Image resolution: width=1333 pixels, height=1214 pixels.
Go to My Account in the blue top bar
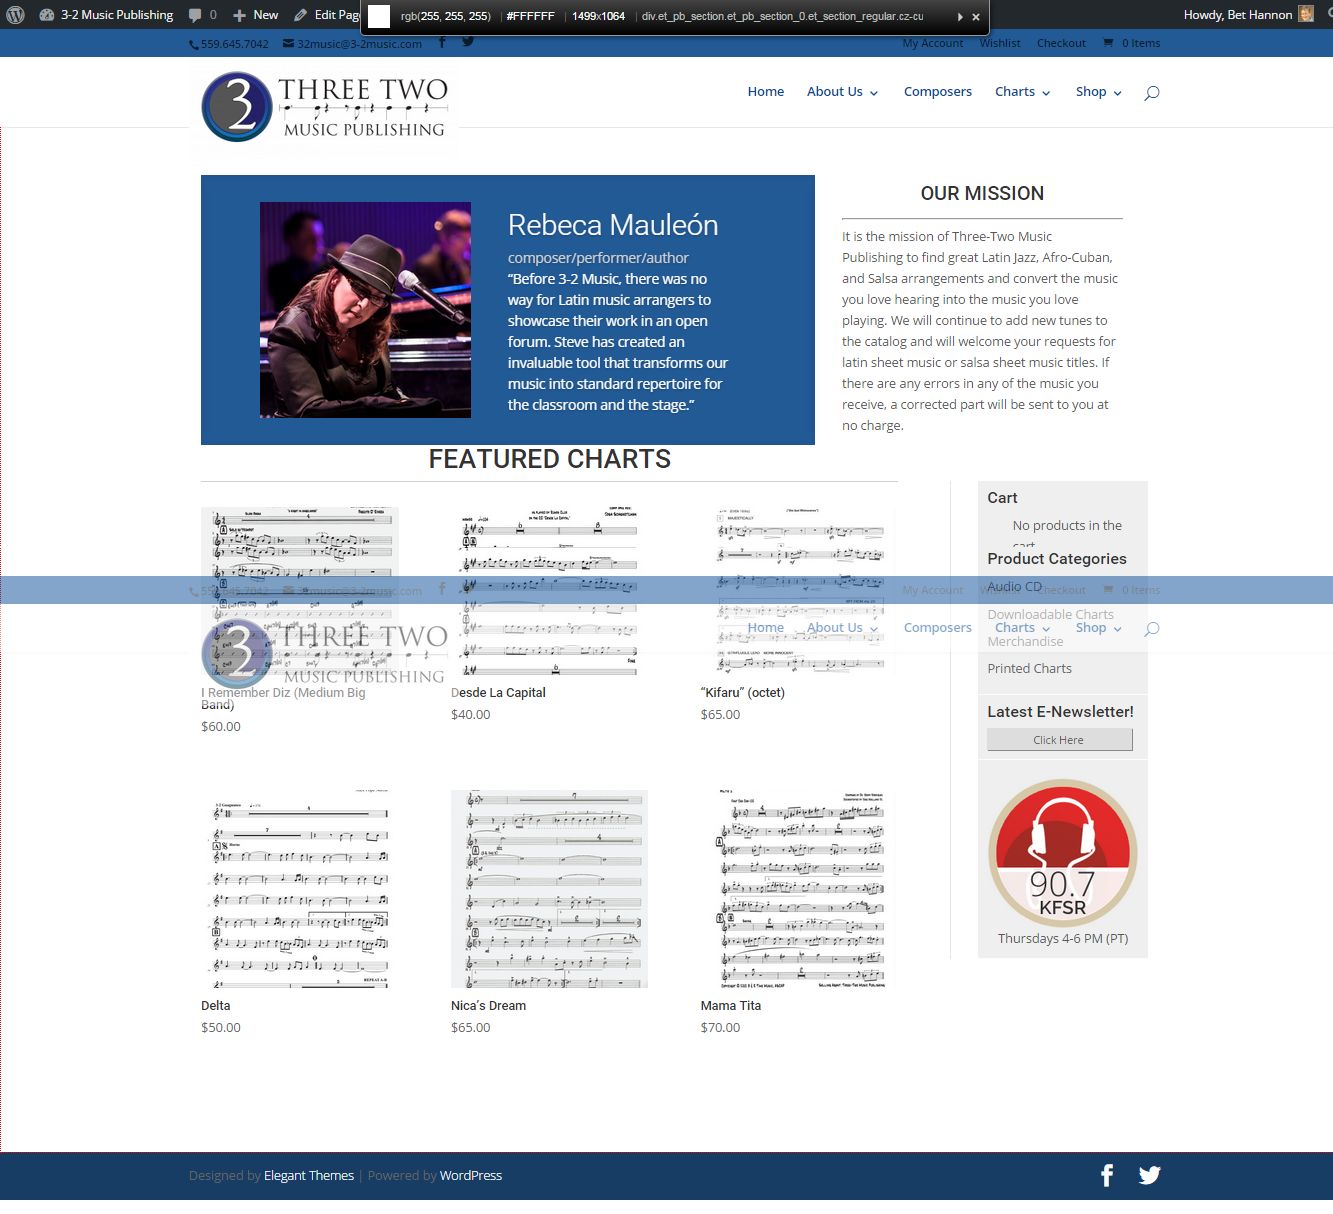[x=933, y=43]
